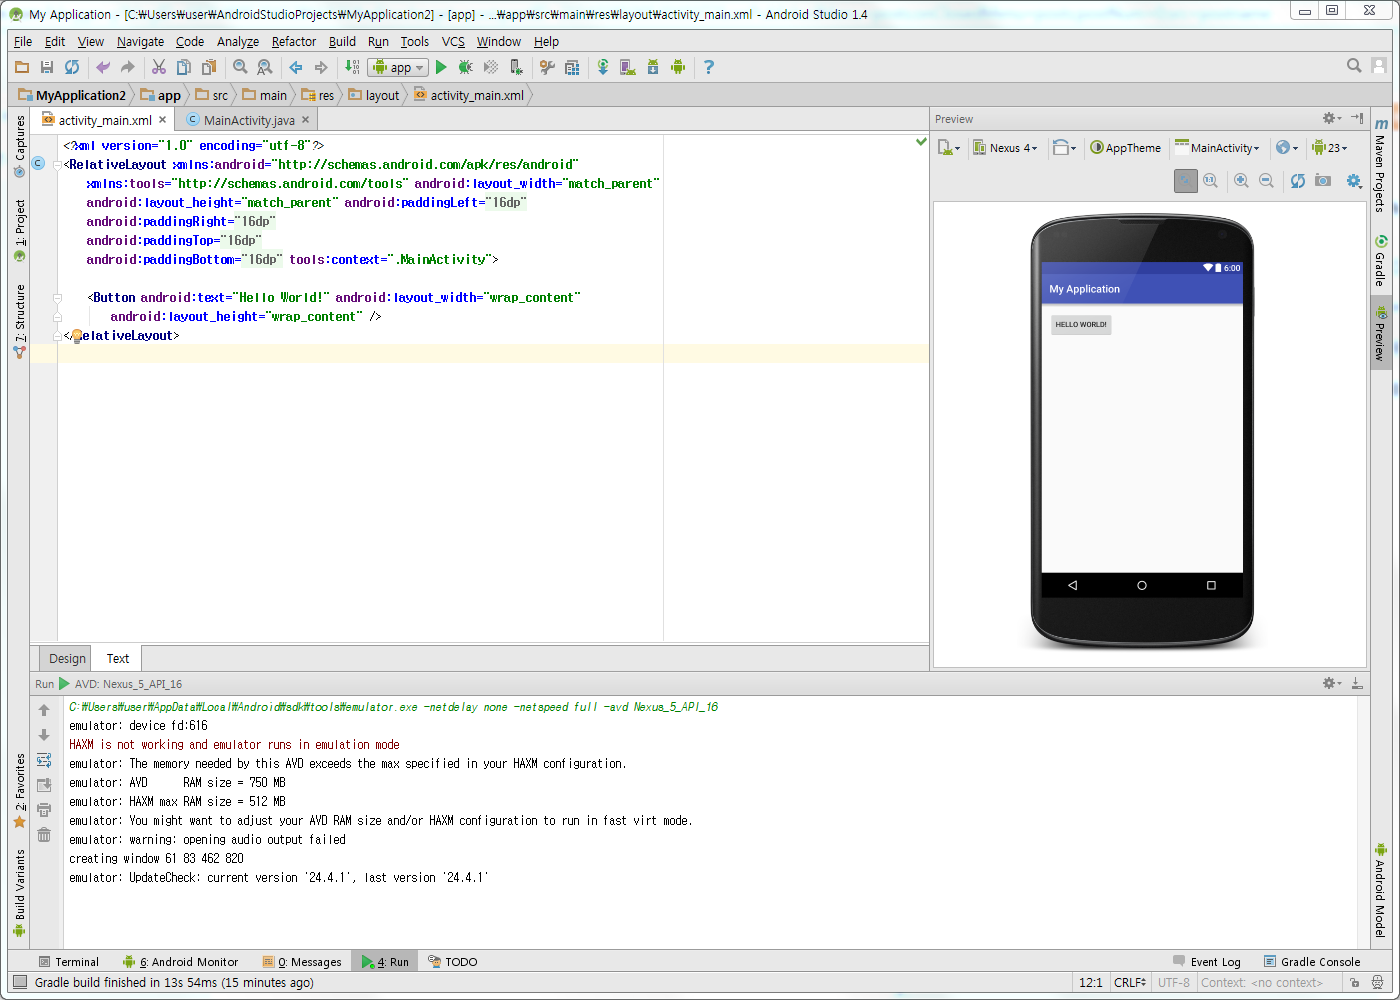
Task: Run the app with the green play icon
Action: tap(441, 67)
